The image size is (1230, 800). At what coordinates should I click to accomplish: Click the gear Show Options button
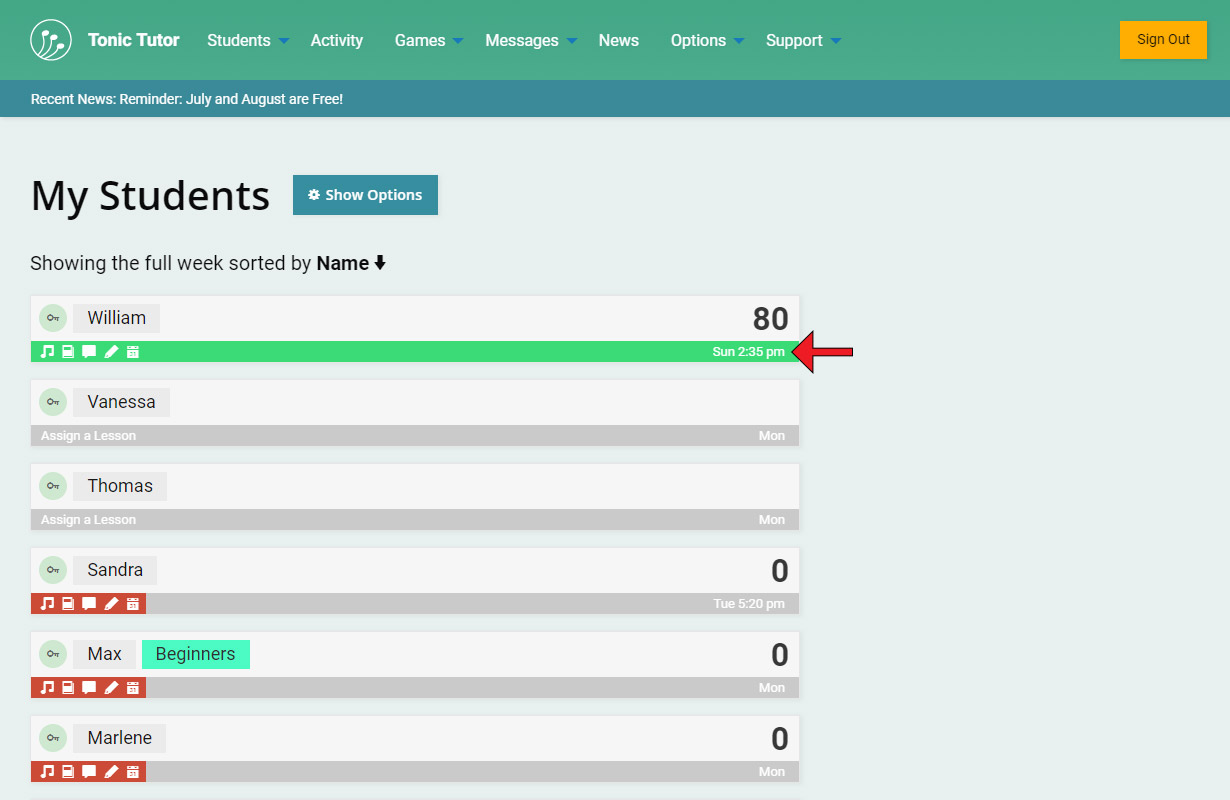(365, 195)
